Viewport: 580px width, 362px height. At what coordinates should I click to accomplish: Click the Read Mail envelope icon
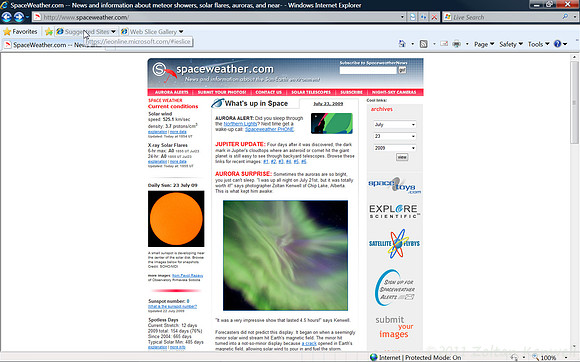pos(444,44)
